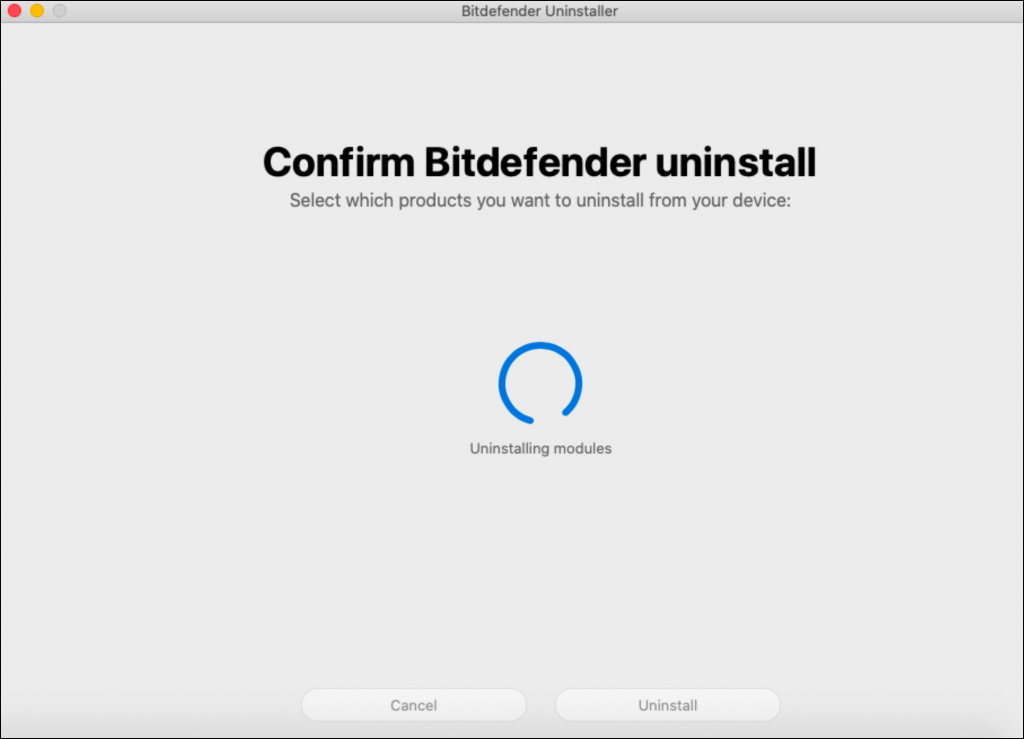Click the 'Confirm Bitdefender uninstall' heading
Image resolution: width=1024 pixels, height=739 pixels.
[540, 161]
